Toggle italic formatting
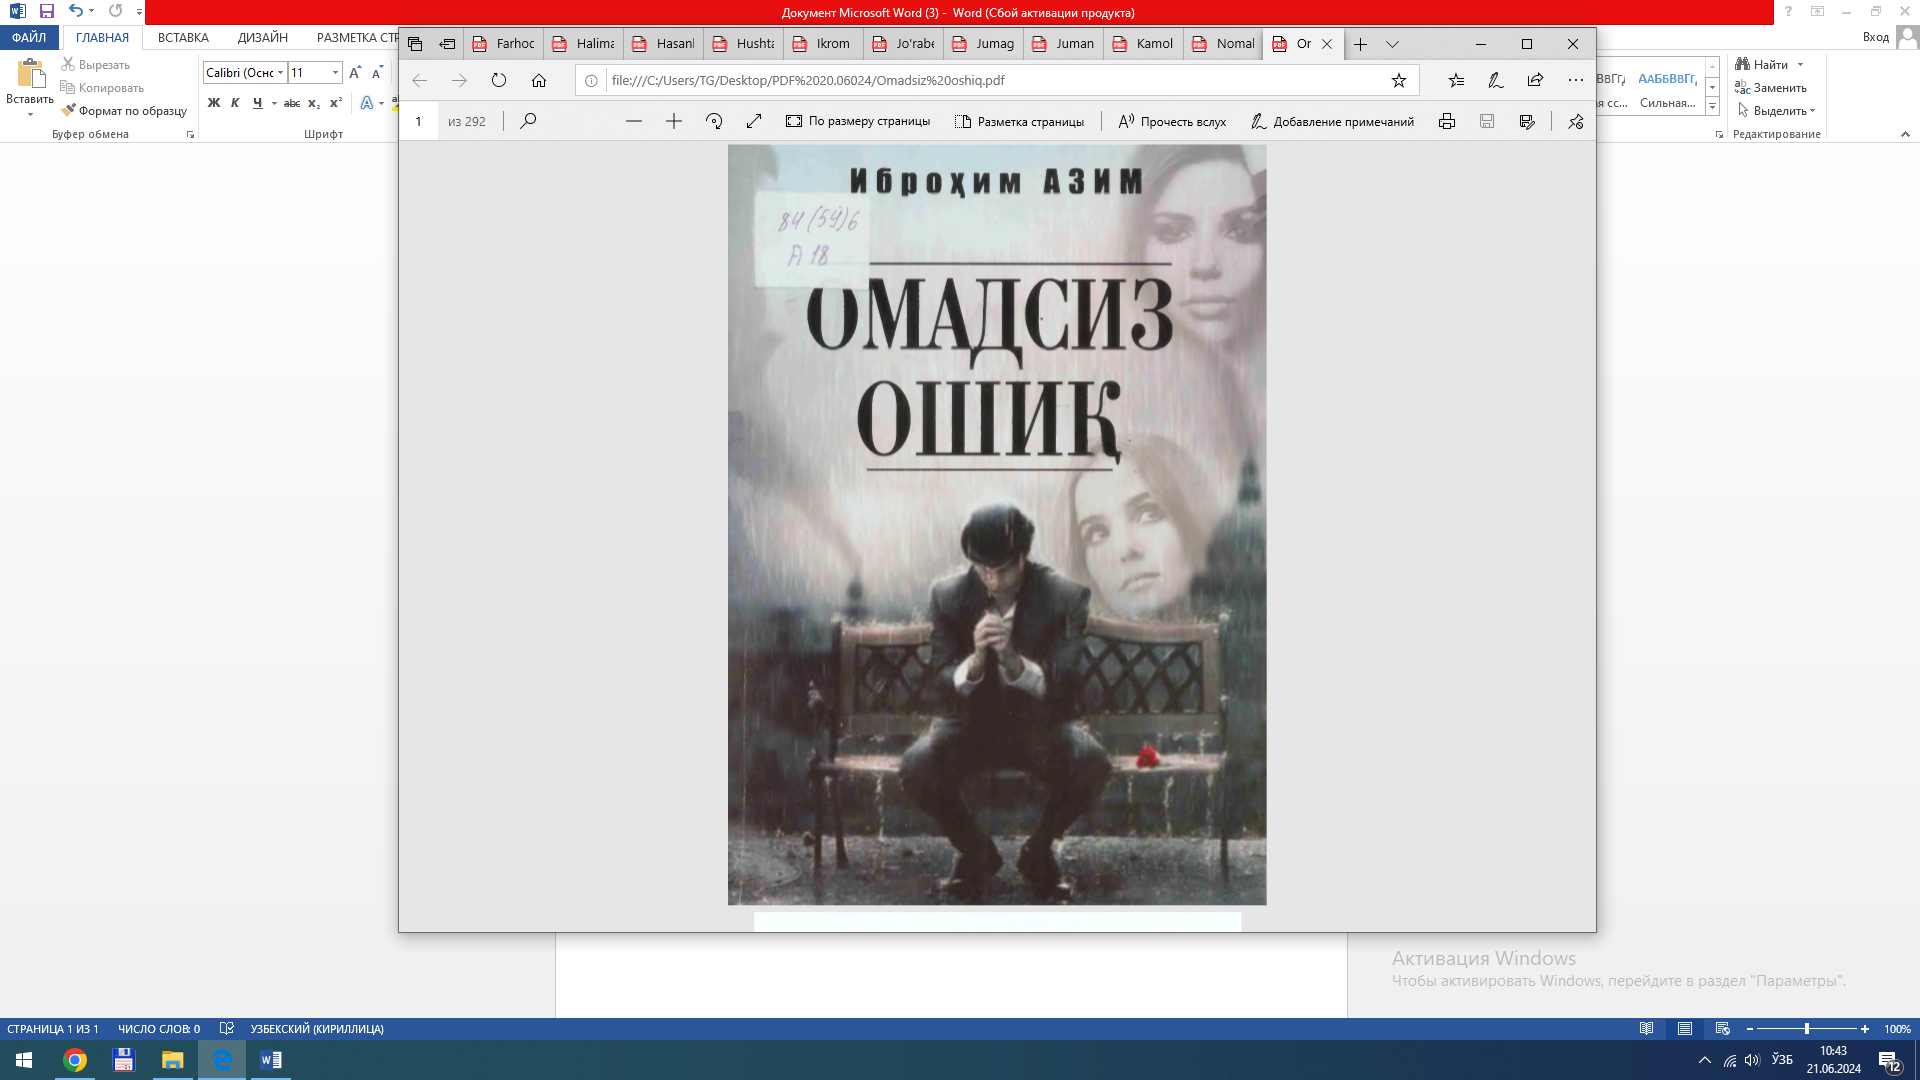 click(234, 102)
